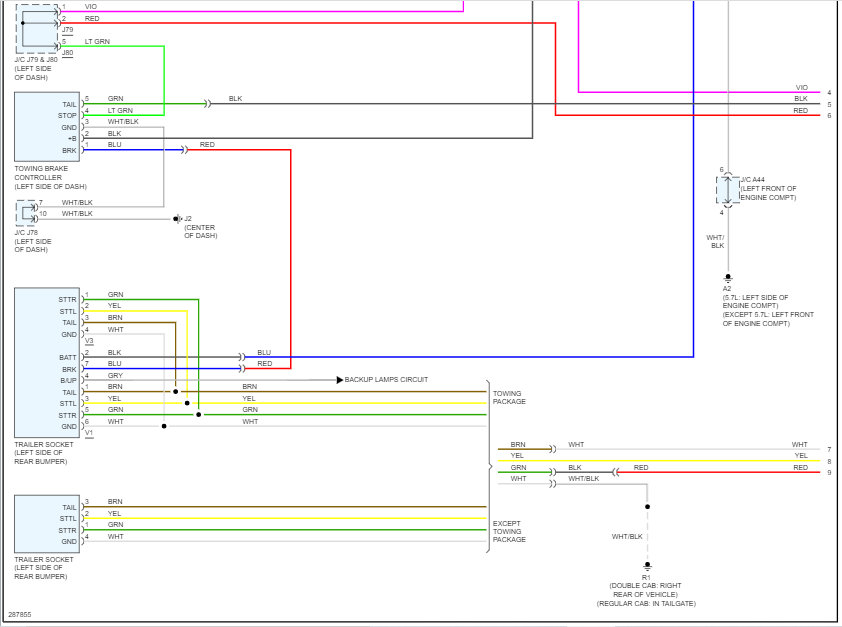Click the J/C A44 junction connector symbol
The width and height of the screenshot is (842, 627).
(728, 189)
